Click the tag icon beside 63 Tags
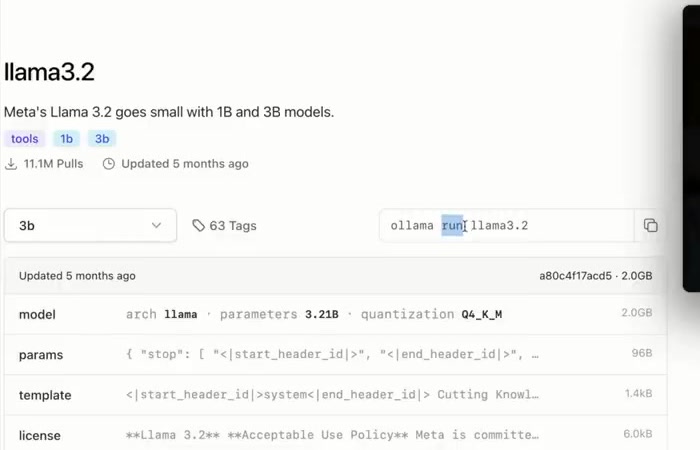 198,226
